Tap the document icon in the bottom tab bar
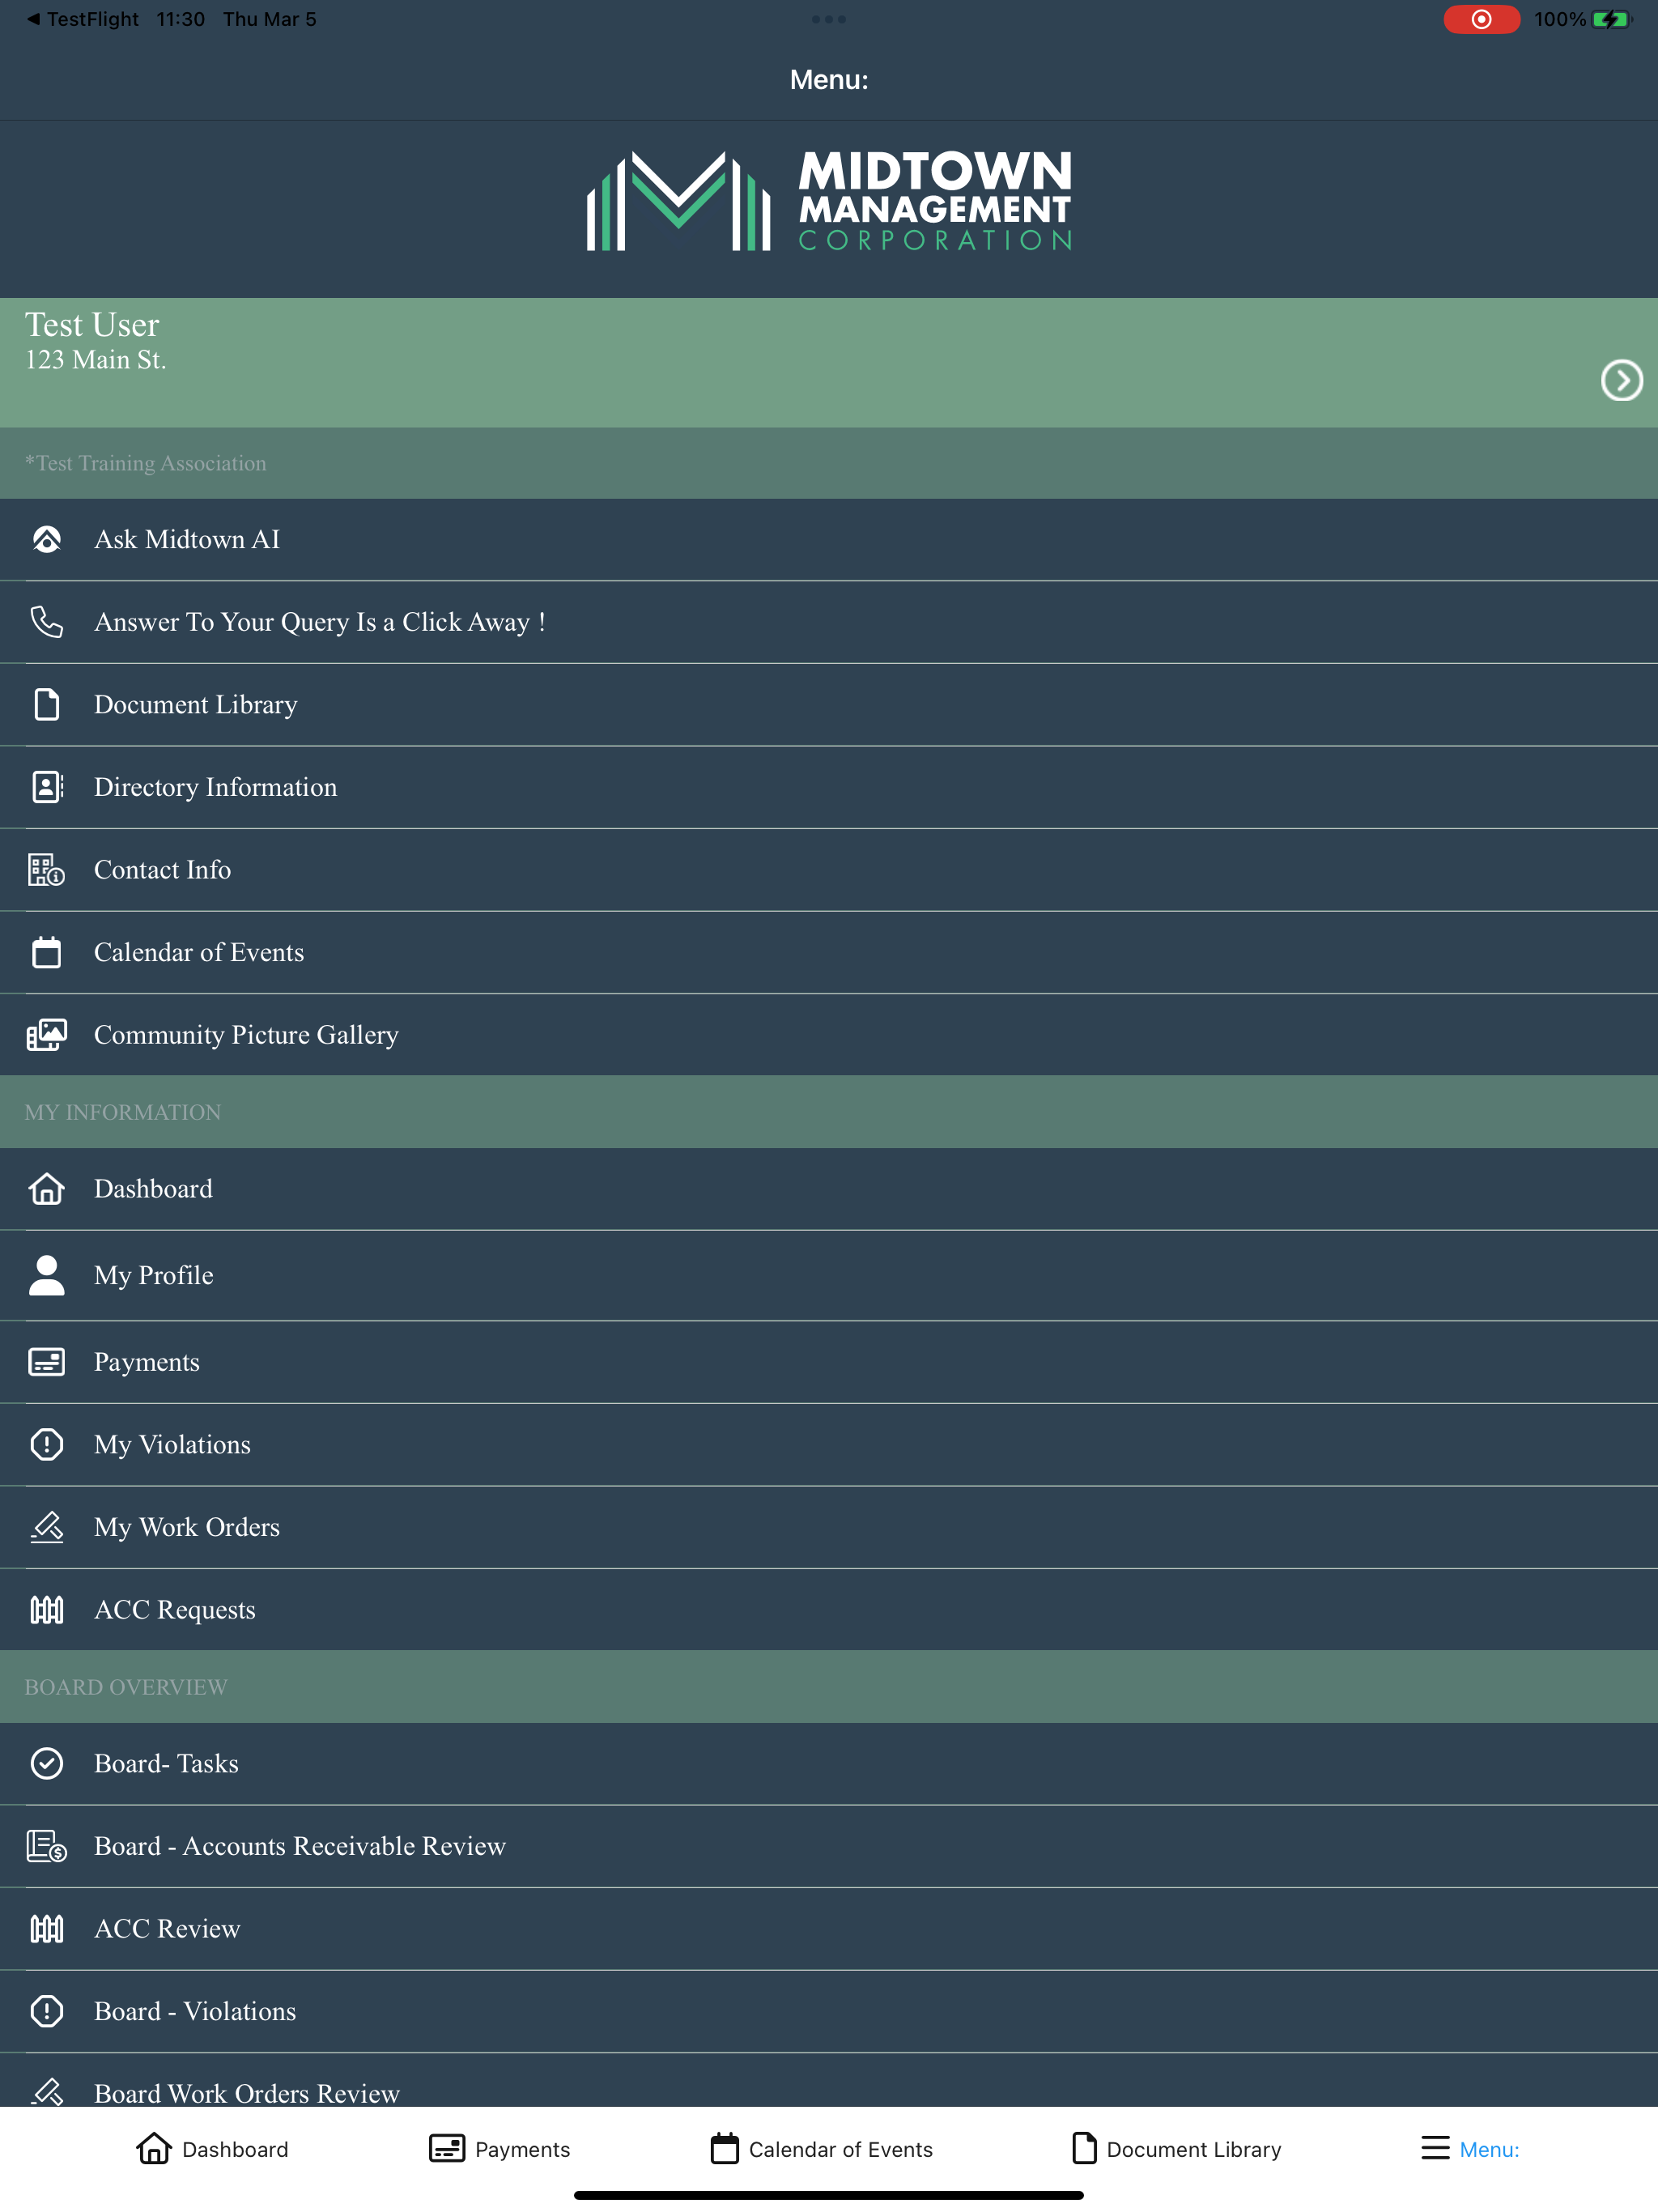 pos(1084,2148)
